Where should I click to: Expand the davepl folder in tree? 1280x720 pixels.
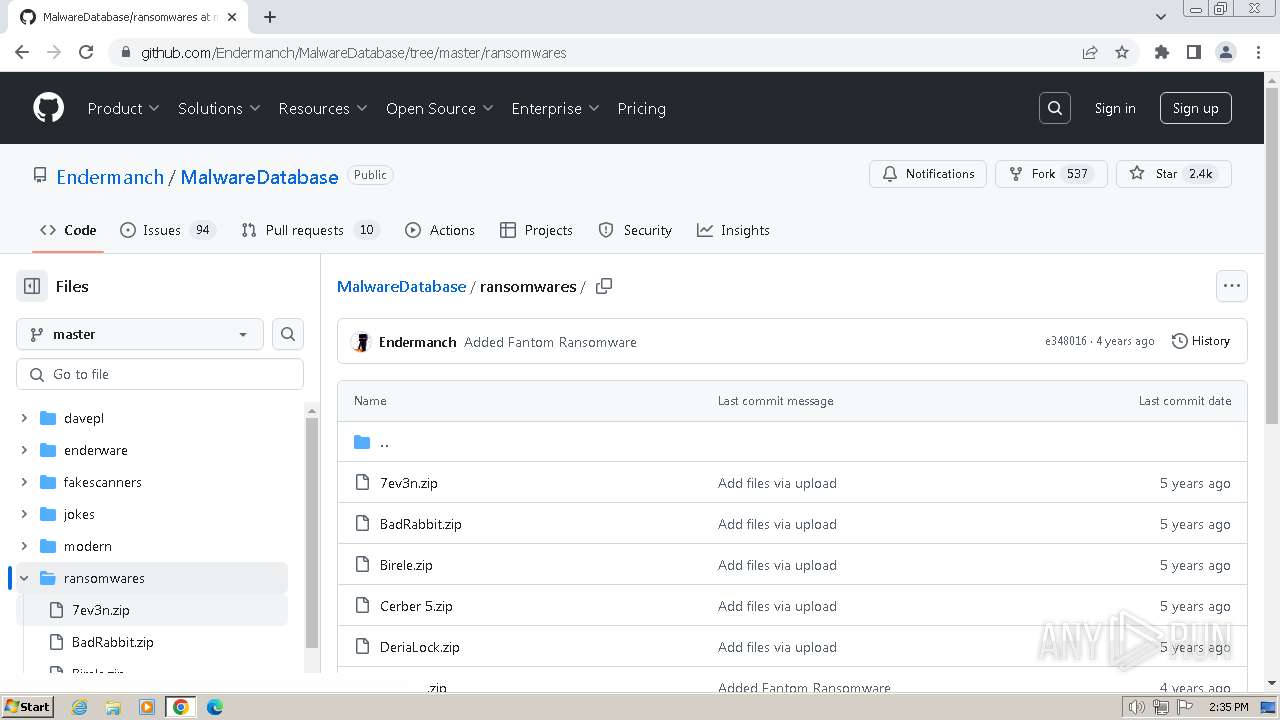[24, 418]
